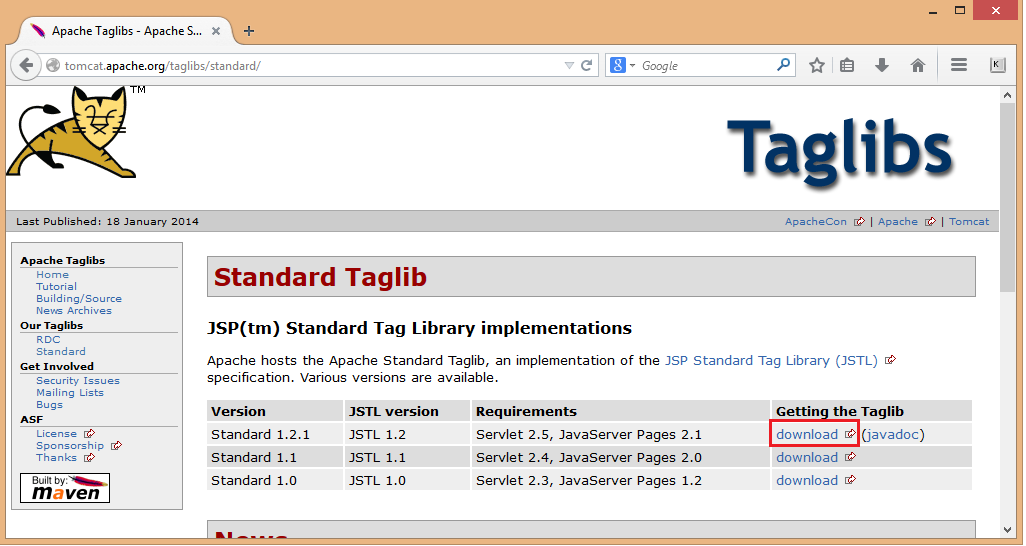Screen dimensions: 1026x546
Task: Open the Thanks link
Action: (x=56, y=458)
